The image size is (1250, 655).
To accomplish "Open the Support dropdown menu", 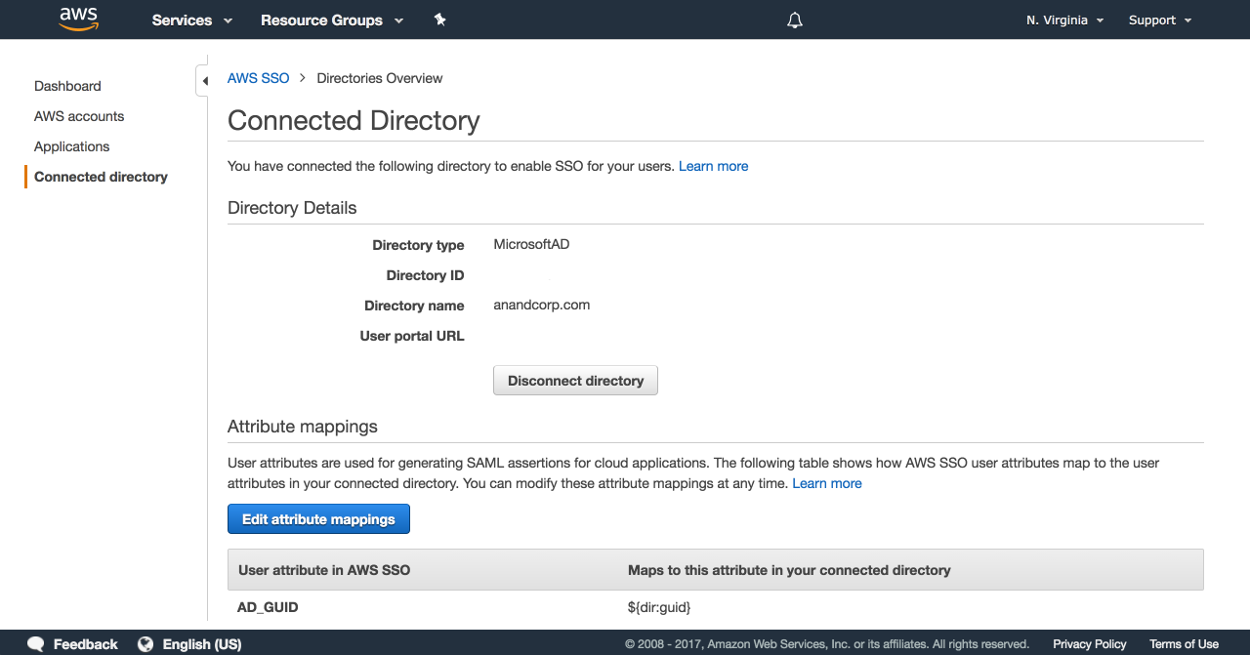I will [1160, 20].
